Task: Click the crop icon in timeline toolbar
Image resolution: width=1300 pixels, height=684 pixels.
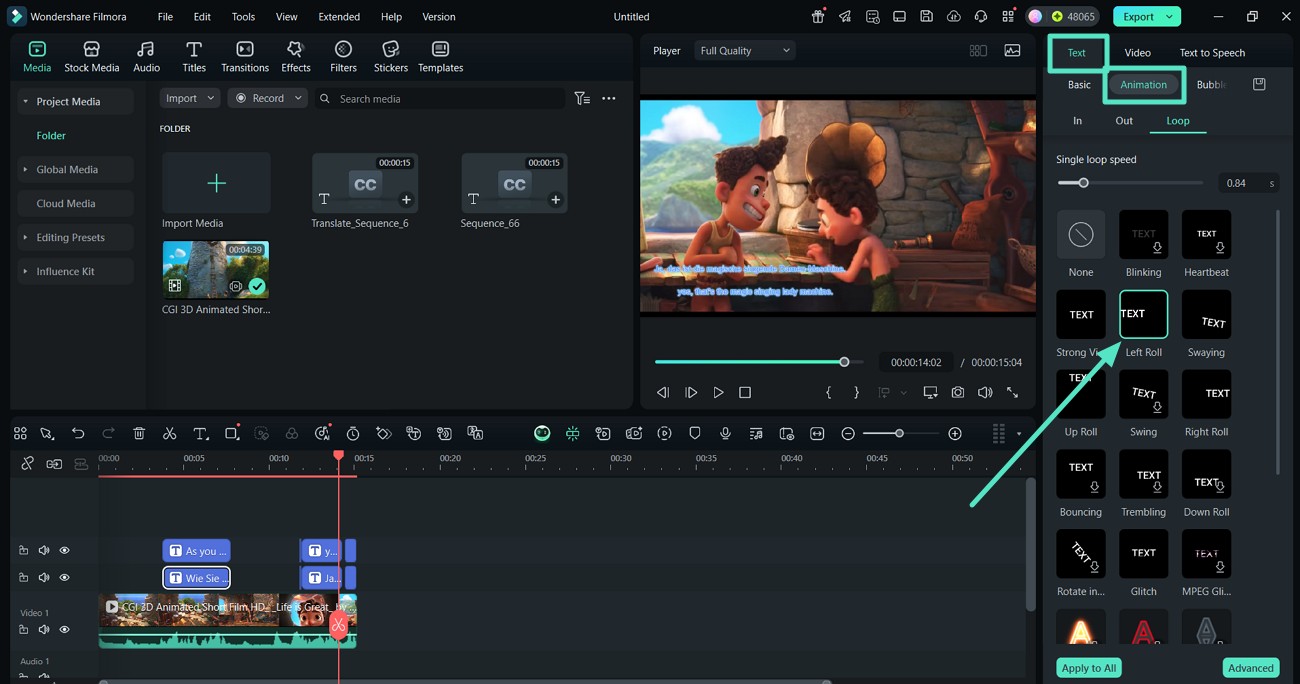Action: pyautogui.click(x=232, y=433)
